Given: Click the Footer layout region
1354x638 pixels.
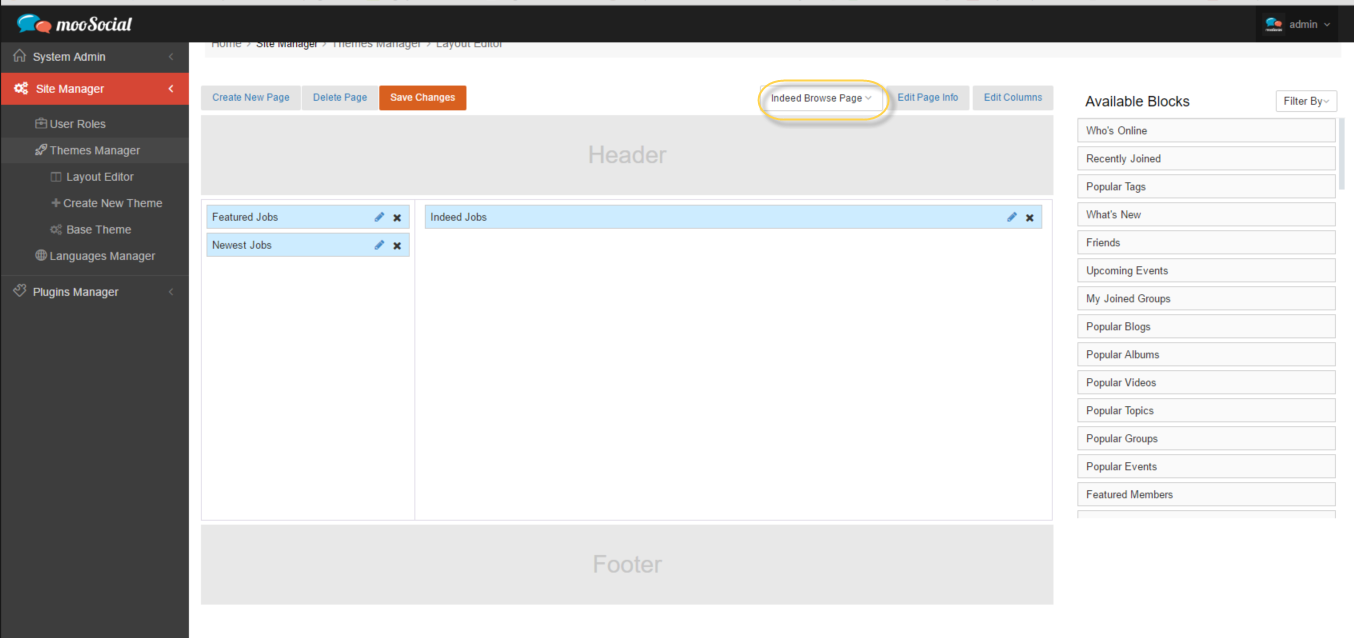Looking at the screenshot, I should [627, 565].
